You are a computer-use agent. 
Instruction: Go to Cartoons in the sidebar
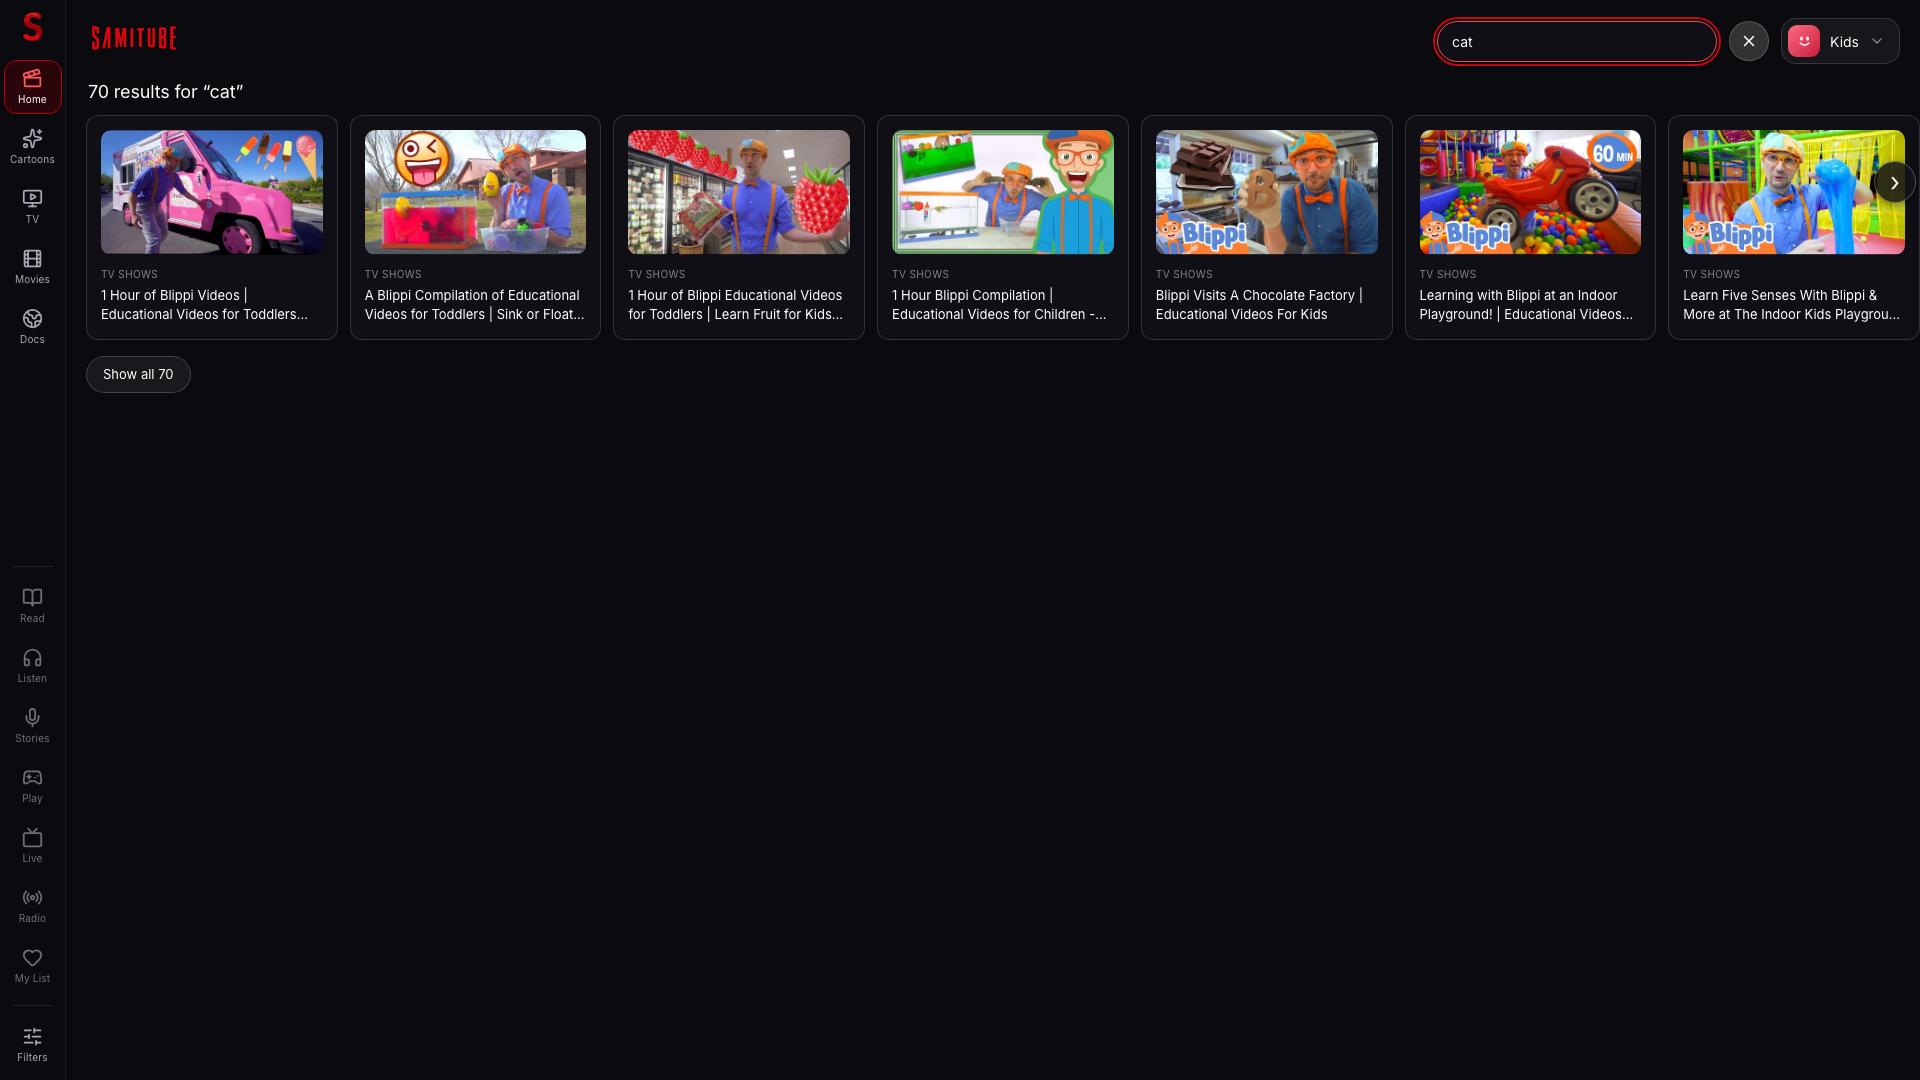(x=32, y=147)
